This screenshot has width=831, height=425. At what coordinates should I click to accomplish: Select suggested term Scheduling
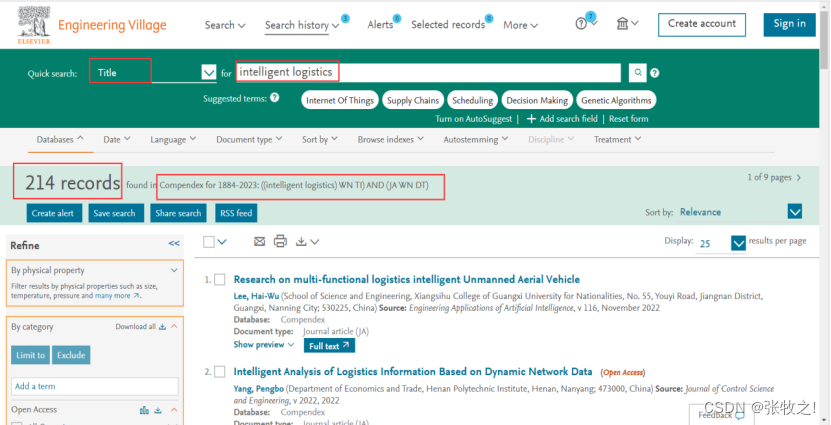(473, 100)
